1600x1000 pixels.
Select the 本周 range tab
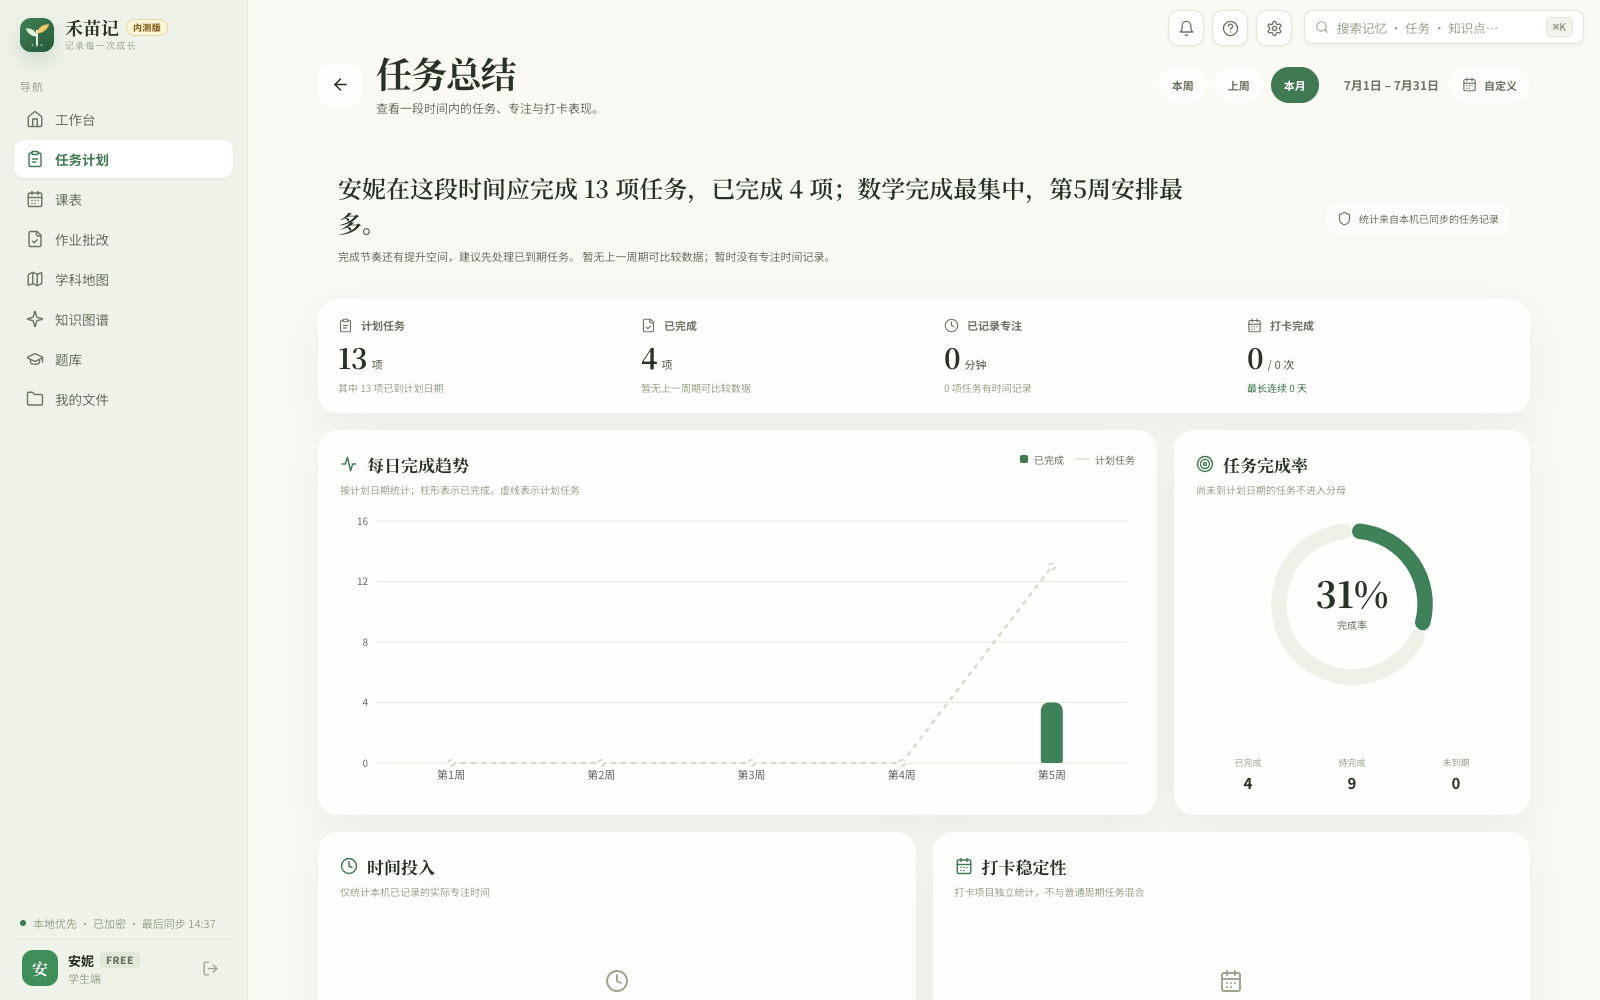tap(1183, 86)
